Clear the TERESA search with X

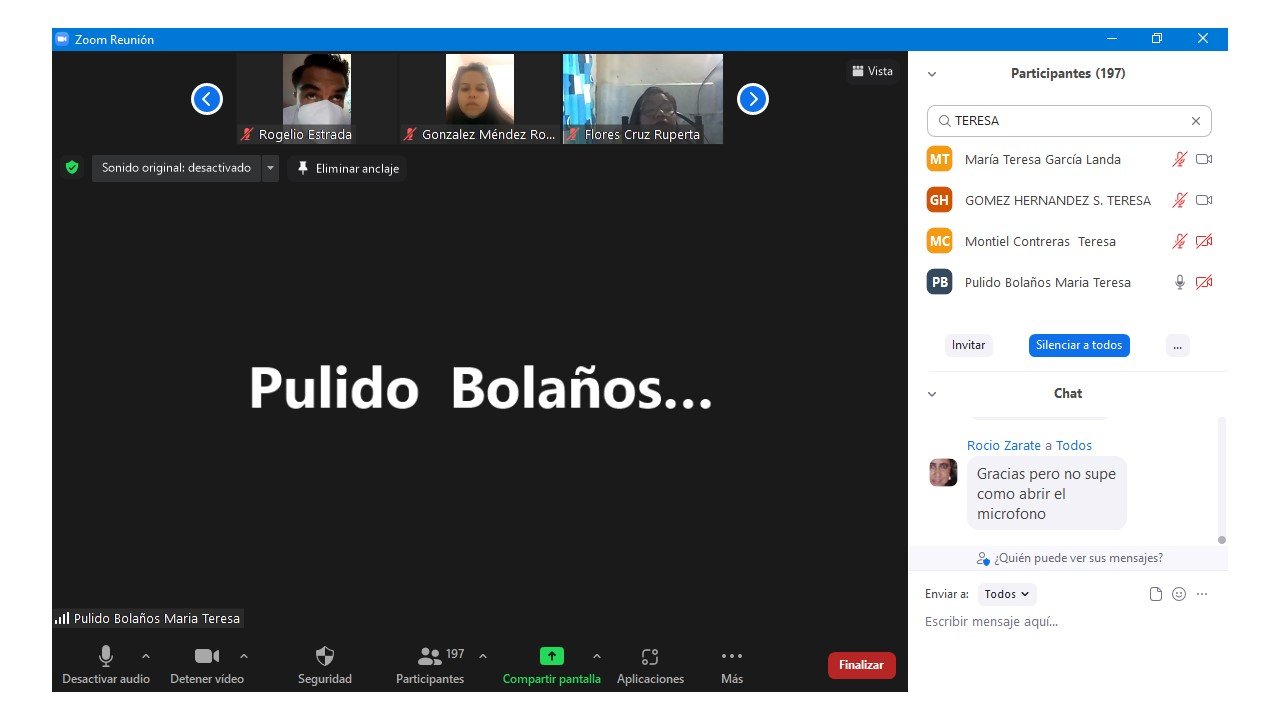(1195, 121)
